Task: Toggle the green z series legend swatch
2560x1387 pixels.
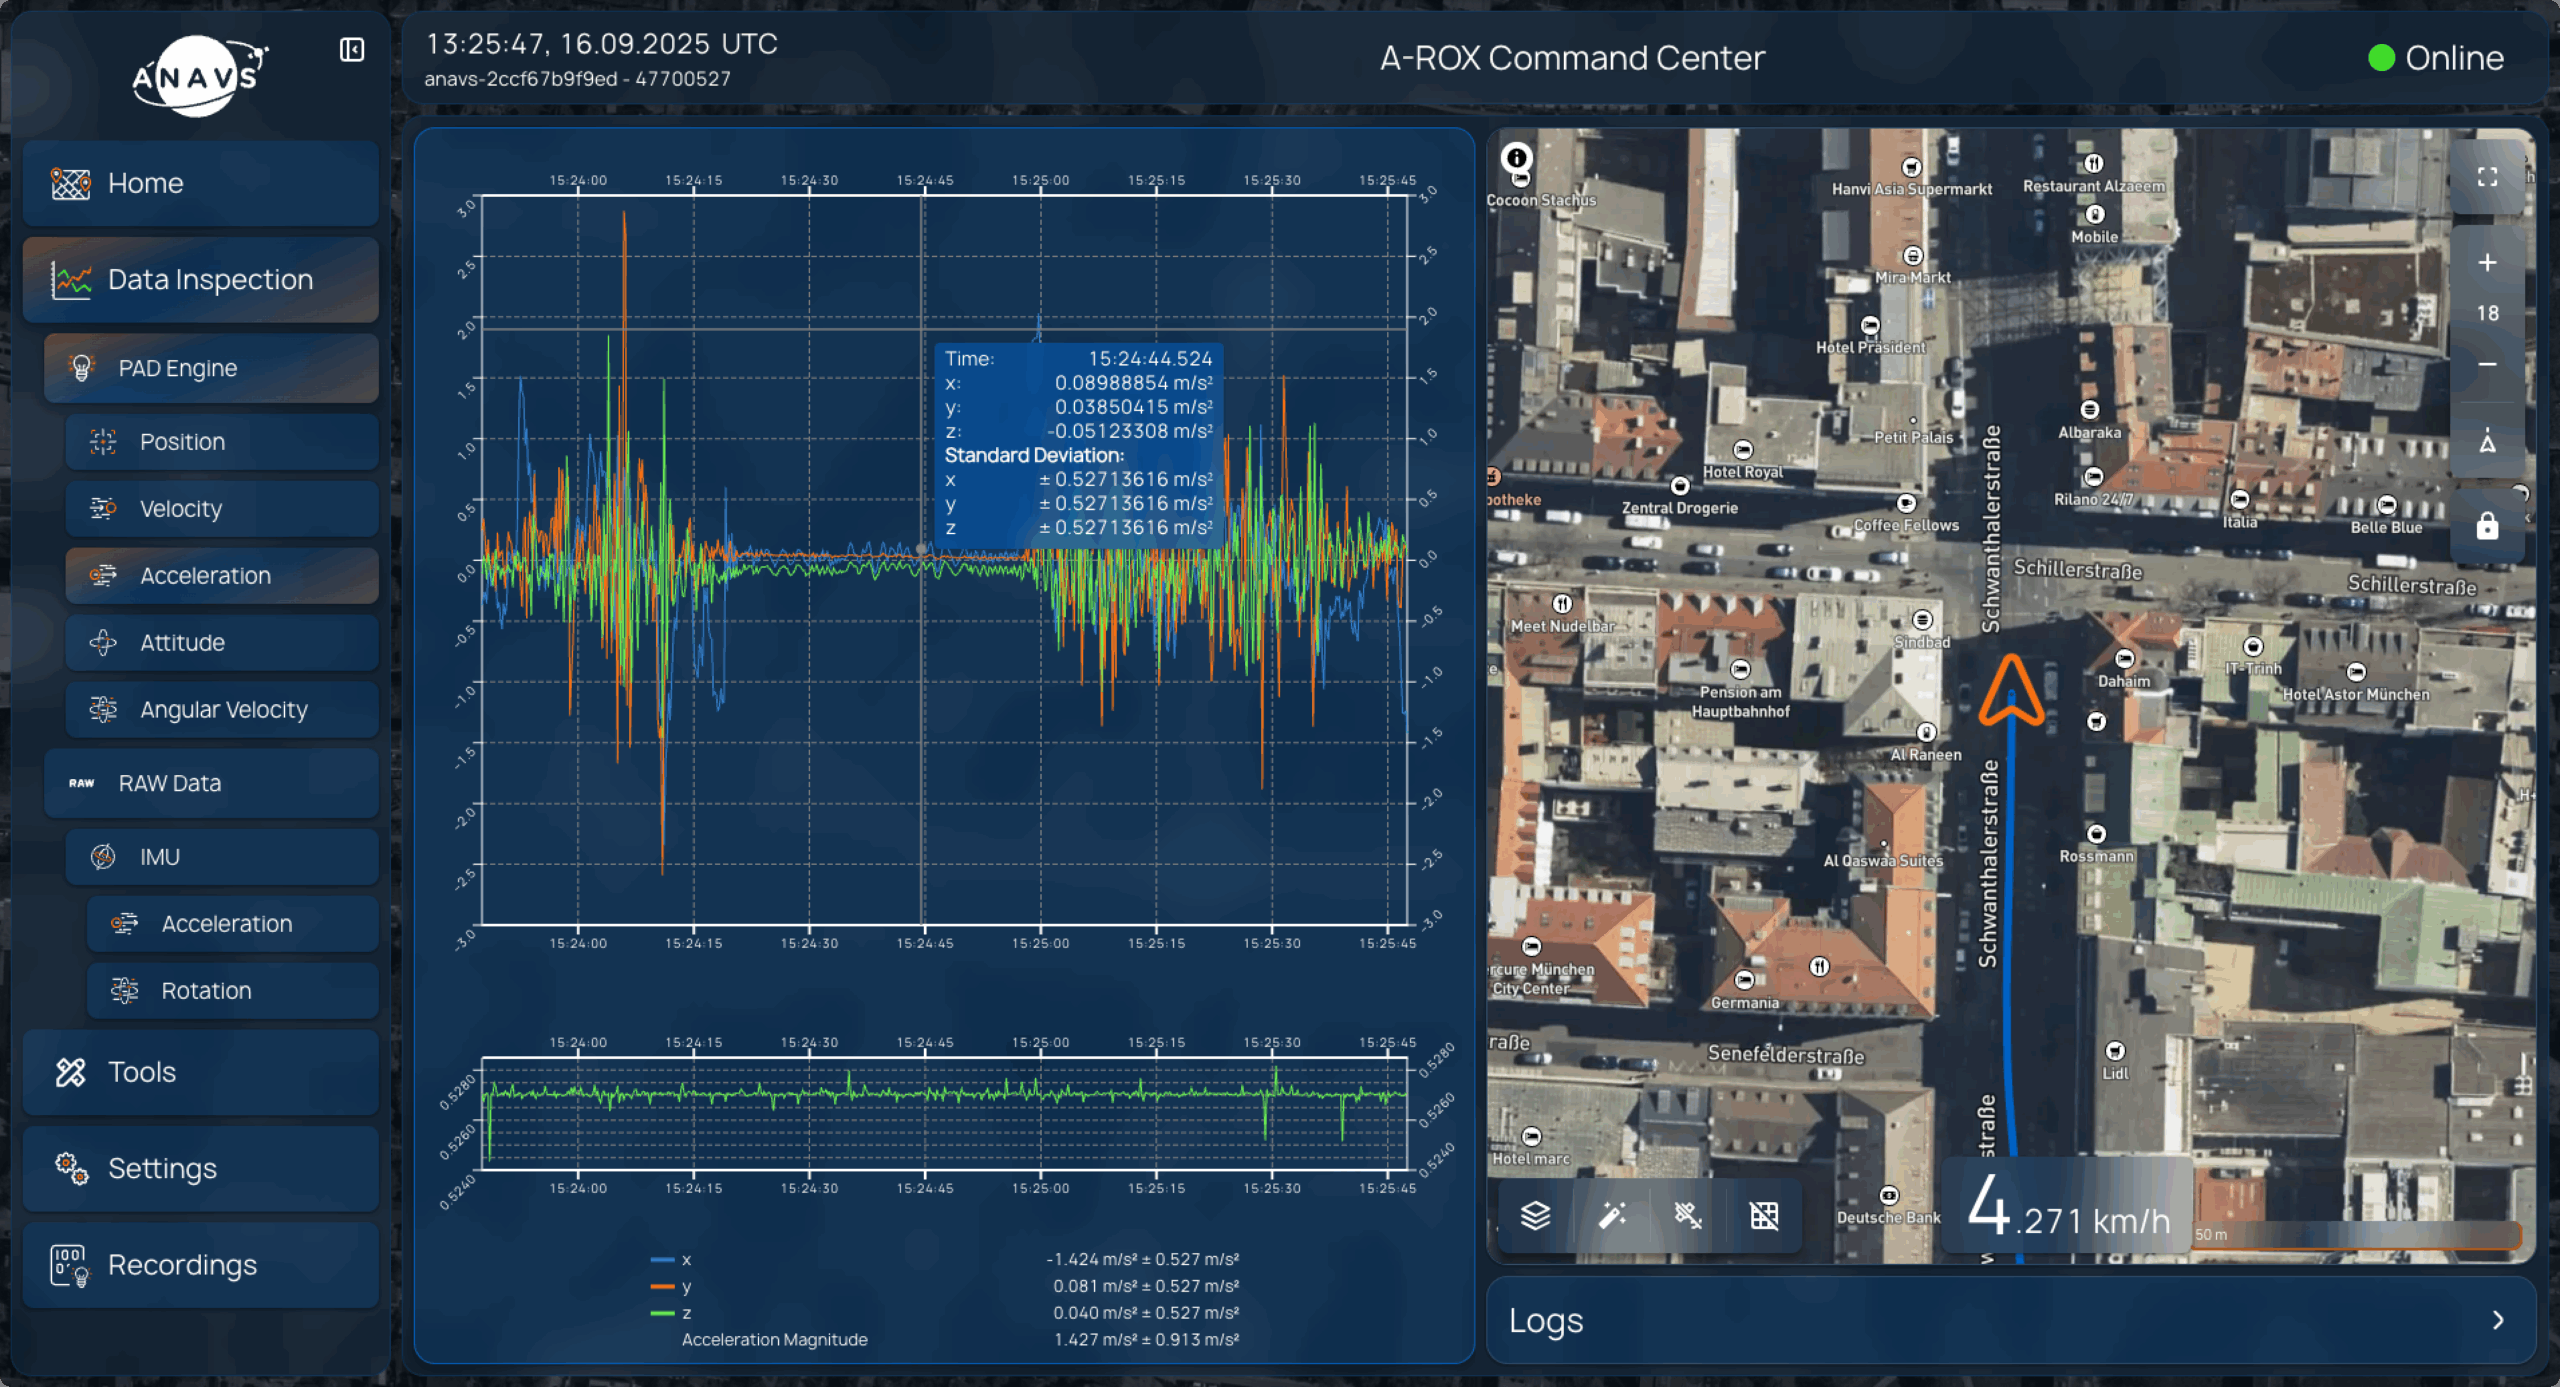Action: point(662,1313)
